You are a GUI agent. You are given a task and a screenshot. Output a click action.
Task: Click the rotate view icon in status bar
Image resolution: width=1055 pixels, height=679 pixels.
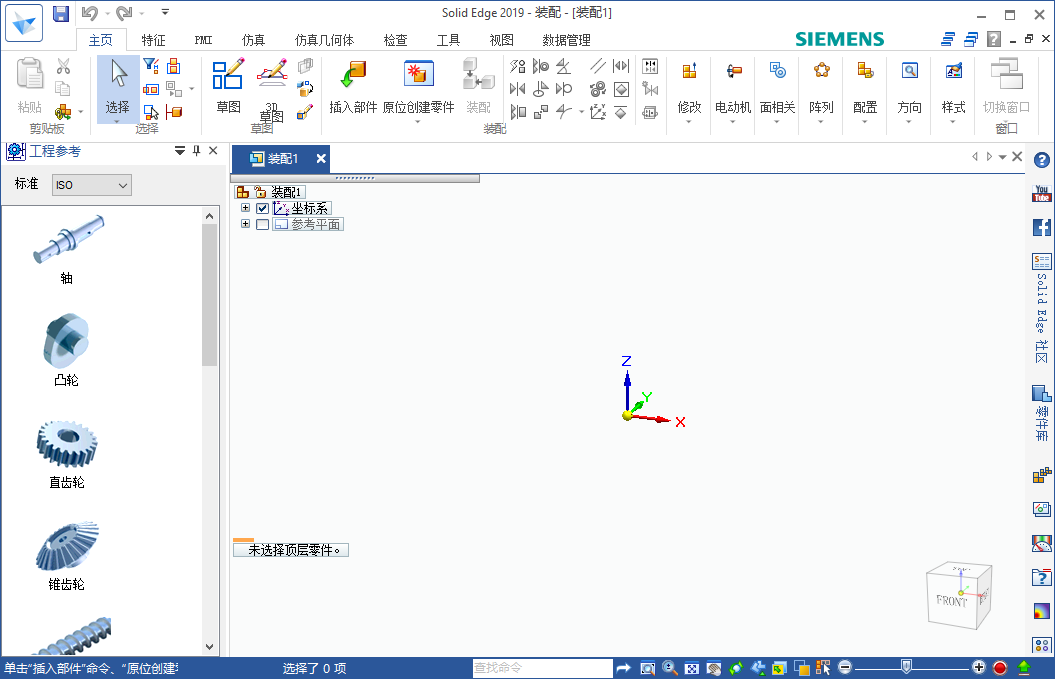click(736, 668)
